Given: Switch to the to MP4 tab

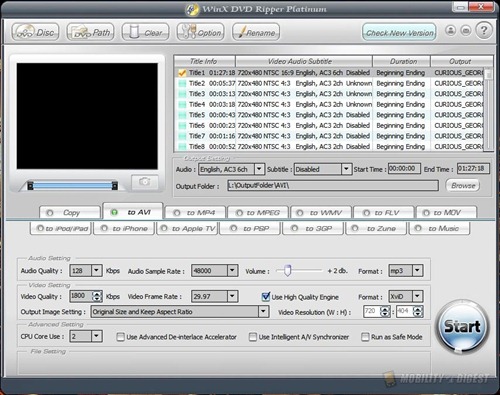Looking at the screenshot, I should 195,213.
